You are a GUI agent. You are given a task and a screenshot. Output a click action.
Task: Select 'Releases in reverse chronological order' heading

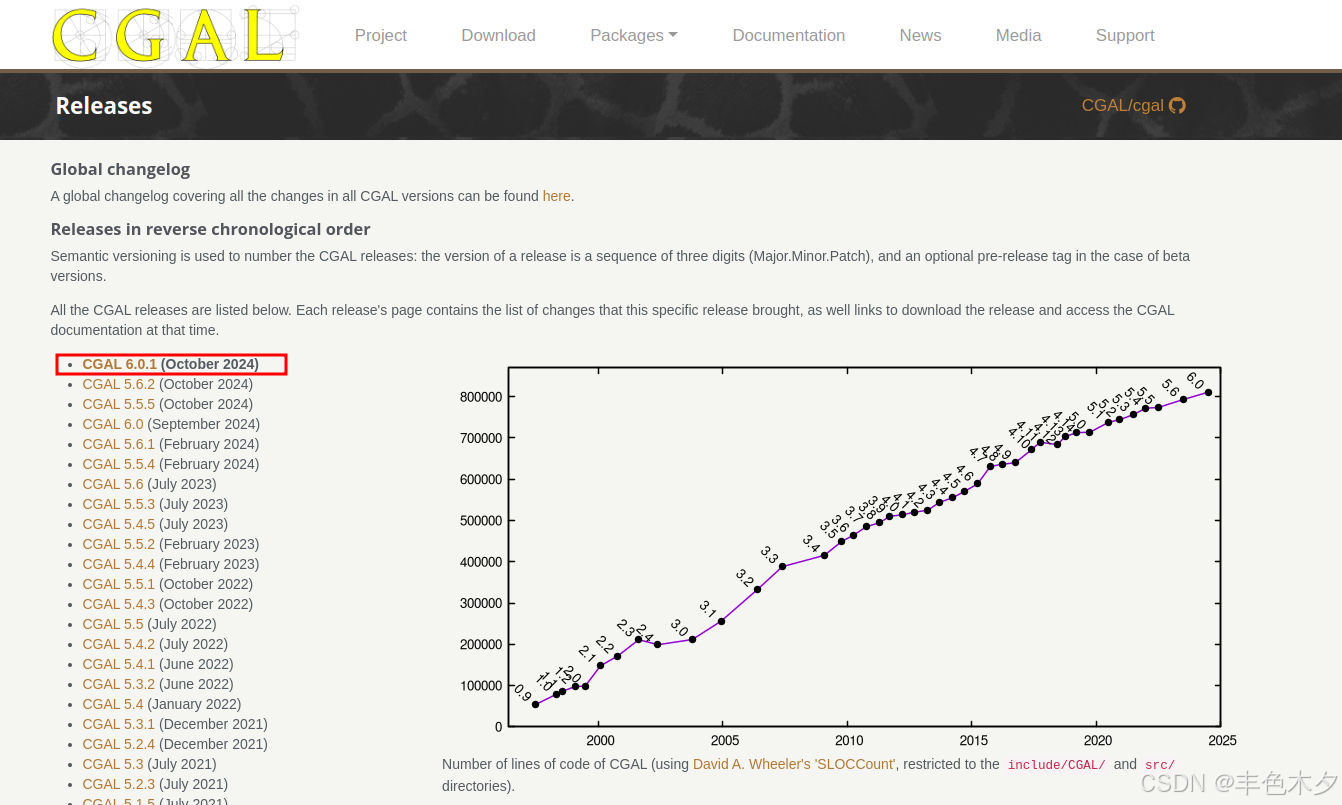(211, 229)
